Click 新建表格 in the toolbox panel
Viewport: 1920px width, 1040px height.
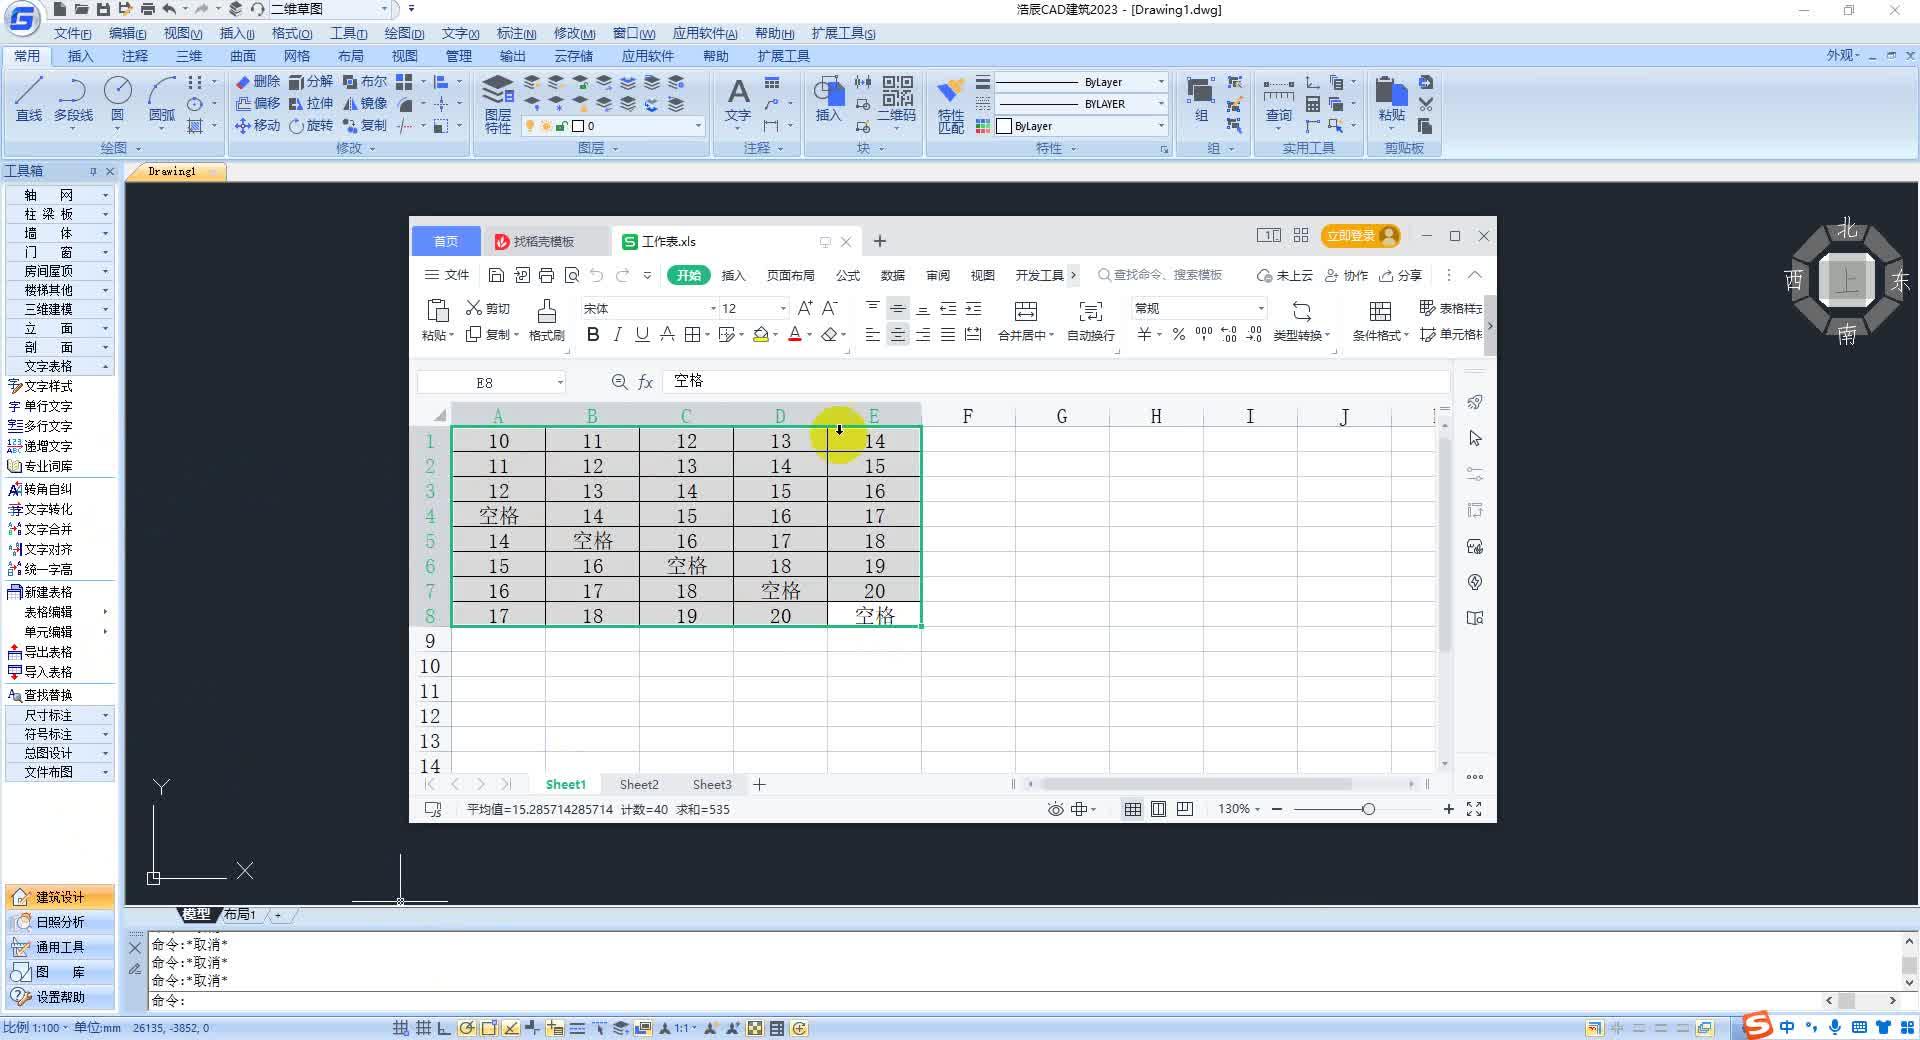click(45, 591)
